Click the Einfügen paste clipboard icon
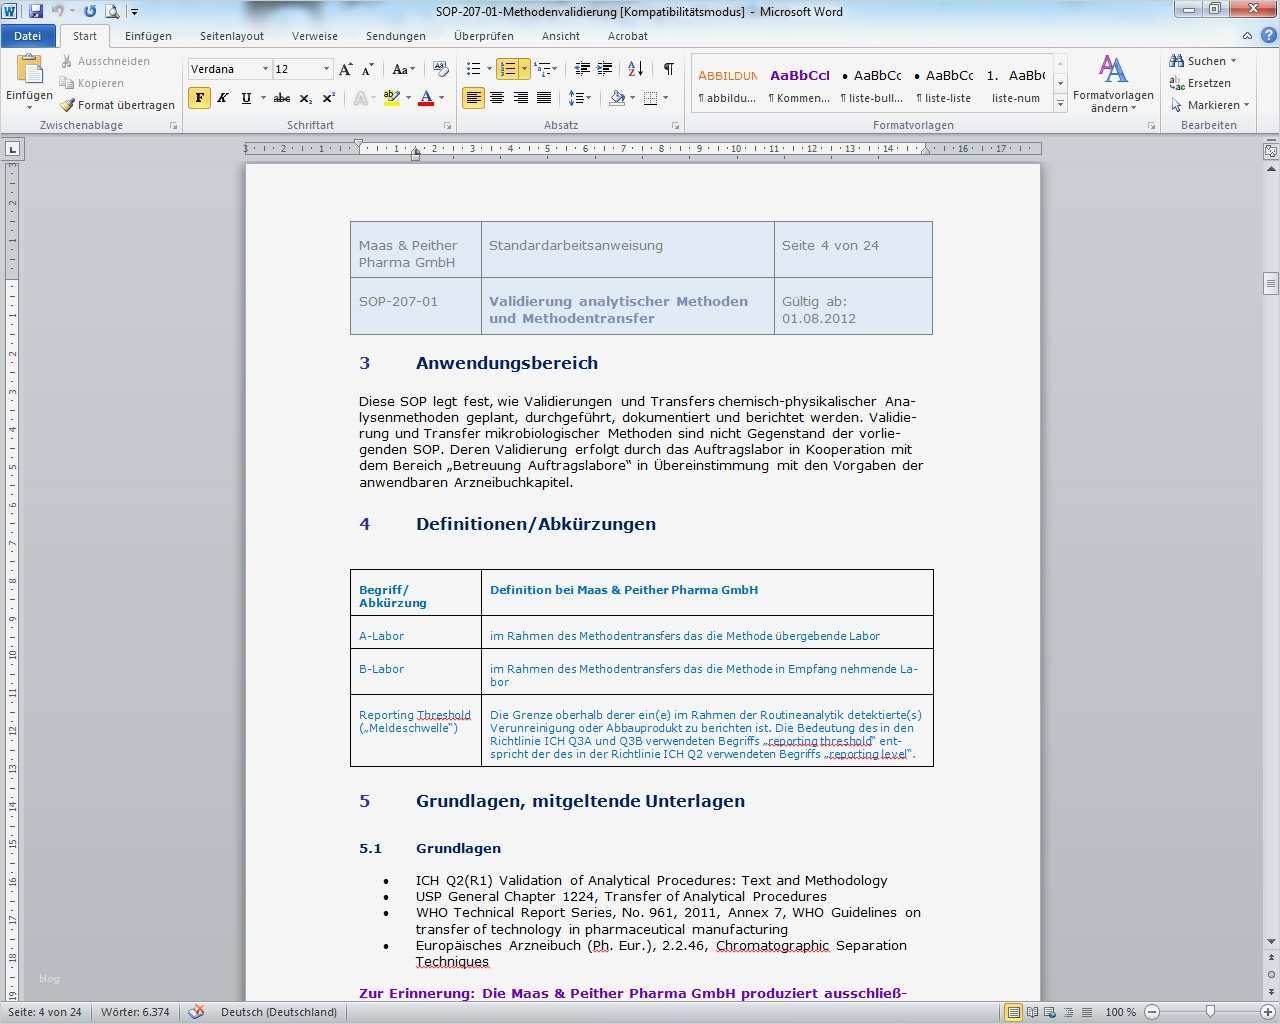Screen dimensions: 1280x1024 click(x=29, y=70)
